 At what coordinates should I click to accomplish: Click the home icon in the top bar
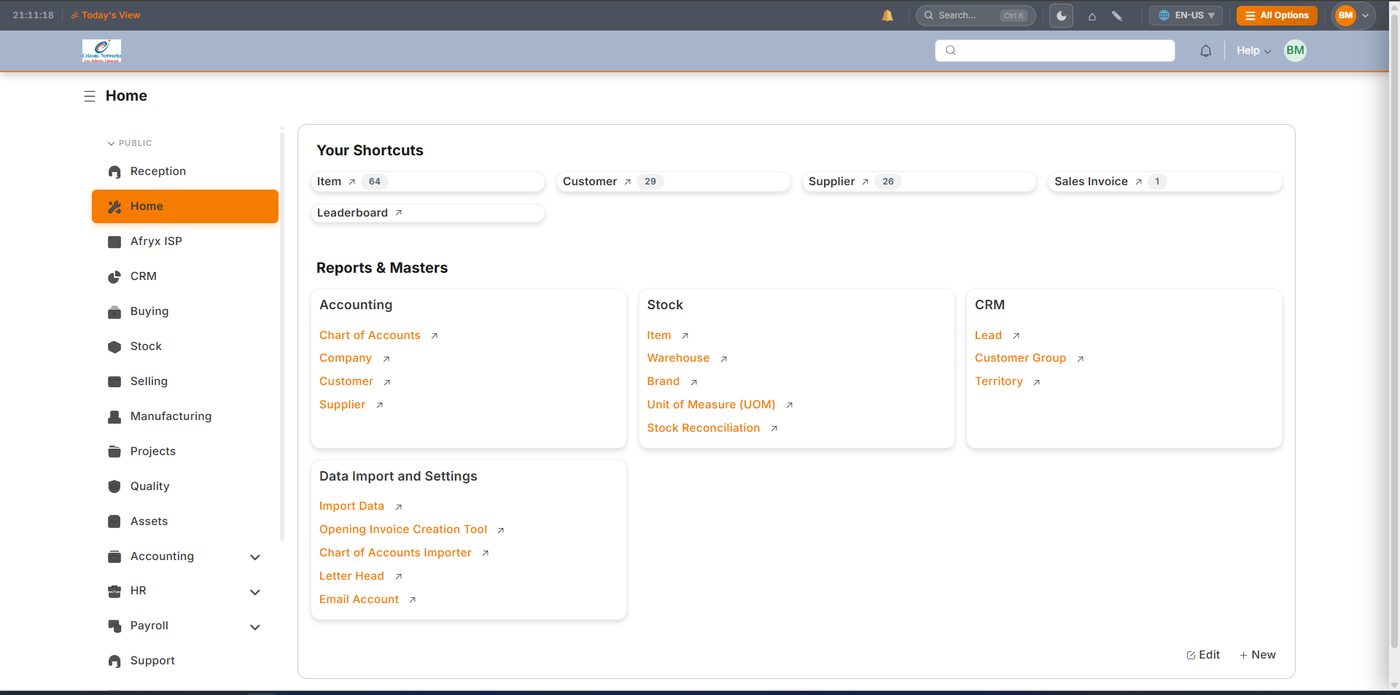click(x=1092, y=16)
